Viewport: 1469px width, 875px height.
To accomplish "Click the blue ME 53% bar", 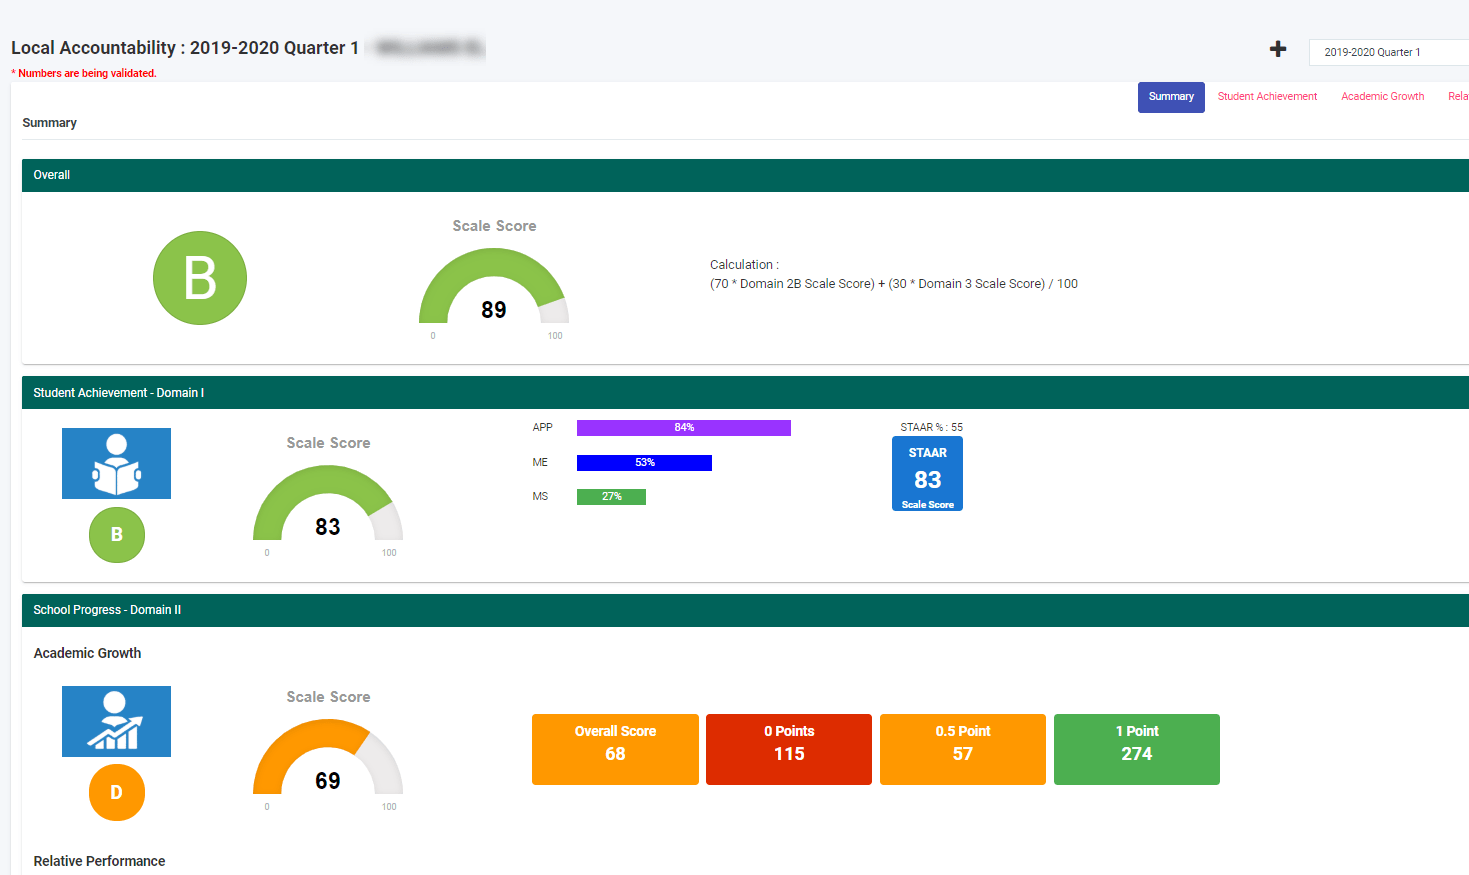I will [644, 463].
